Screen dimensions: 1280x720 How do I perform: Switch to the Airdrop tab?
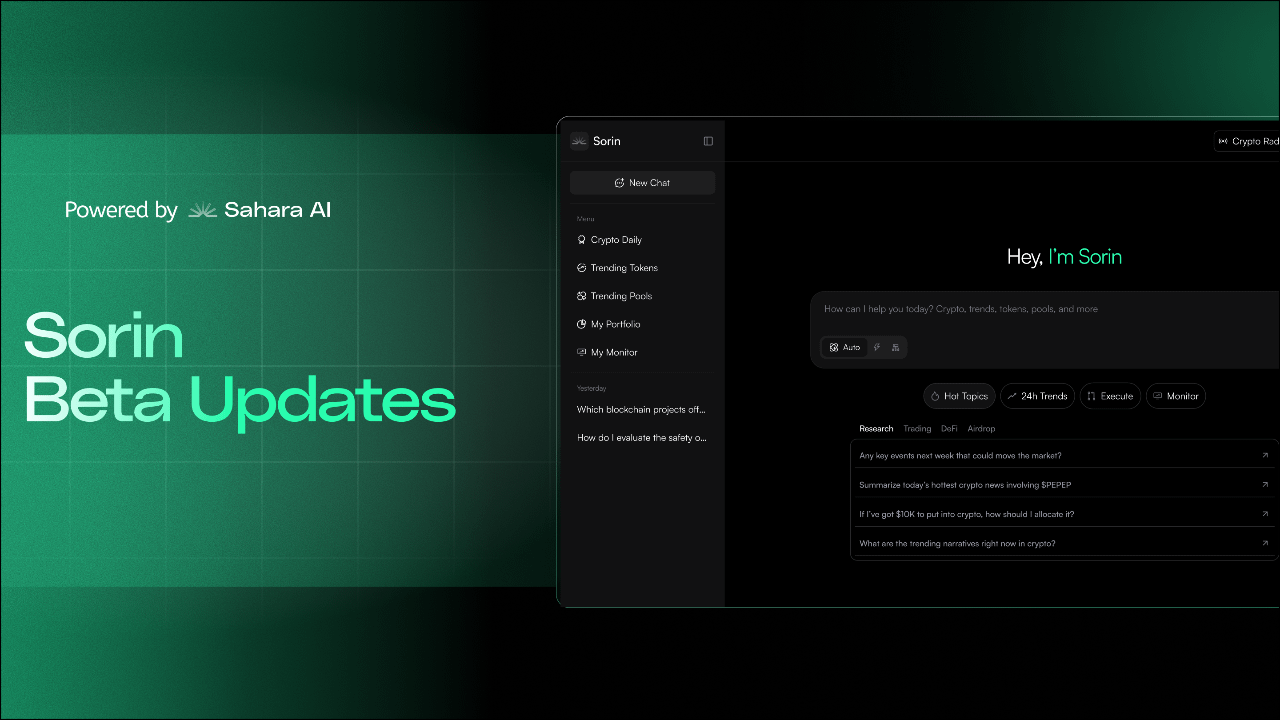981,428
